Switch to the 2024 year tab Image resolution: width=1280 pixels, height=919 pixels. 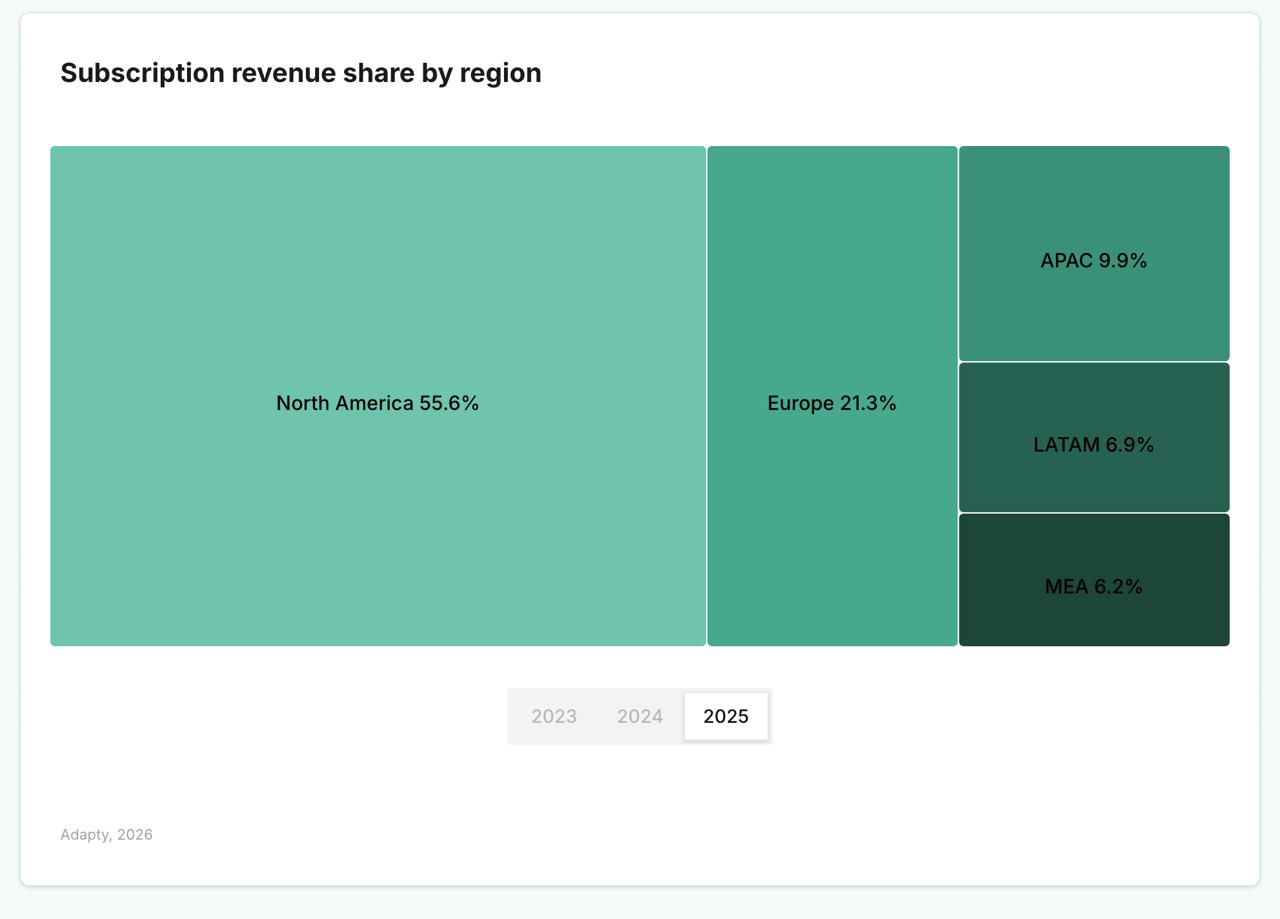pyautogui.click(x=640, y=716)
